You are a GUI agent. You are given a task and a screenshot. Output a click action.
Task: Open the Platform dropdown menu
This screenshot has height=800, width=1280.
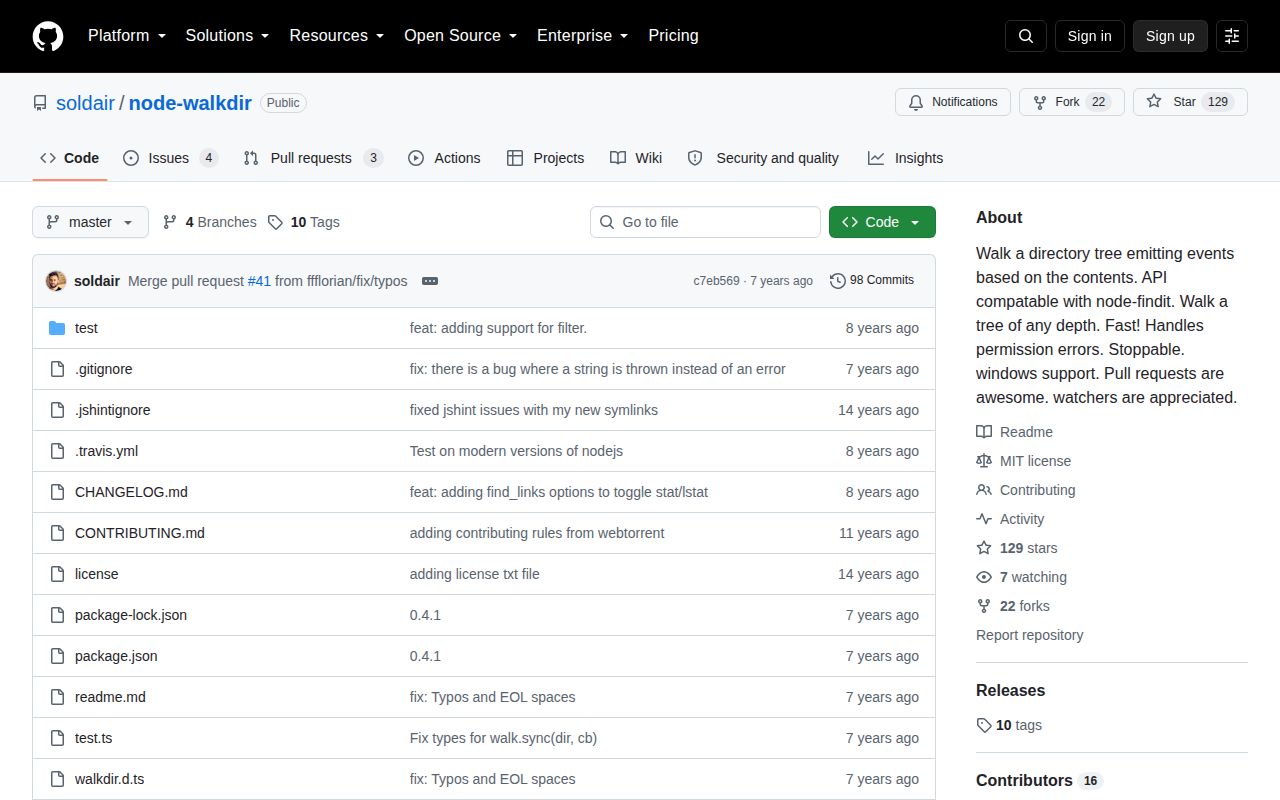tap(129, 36)
